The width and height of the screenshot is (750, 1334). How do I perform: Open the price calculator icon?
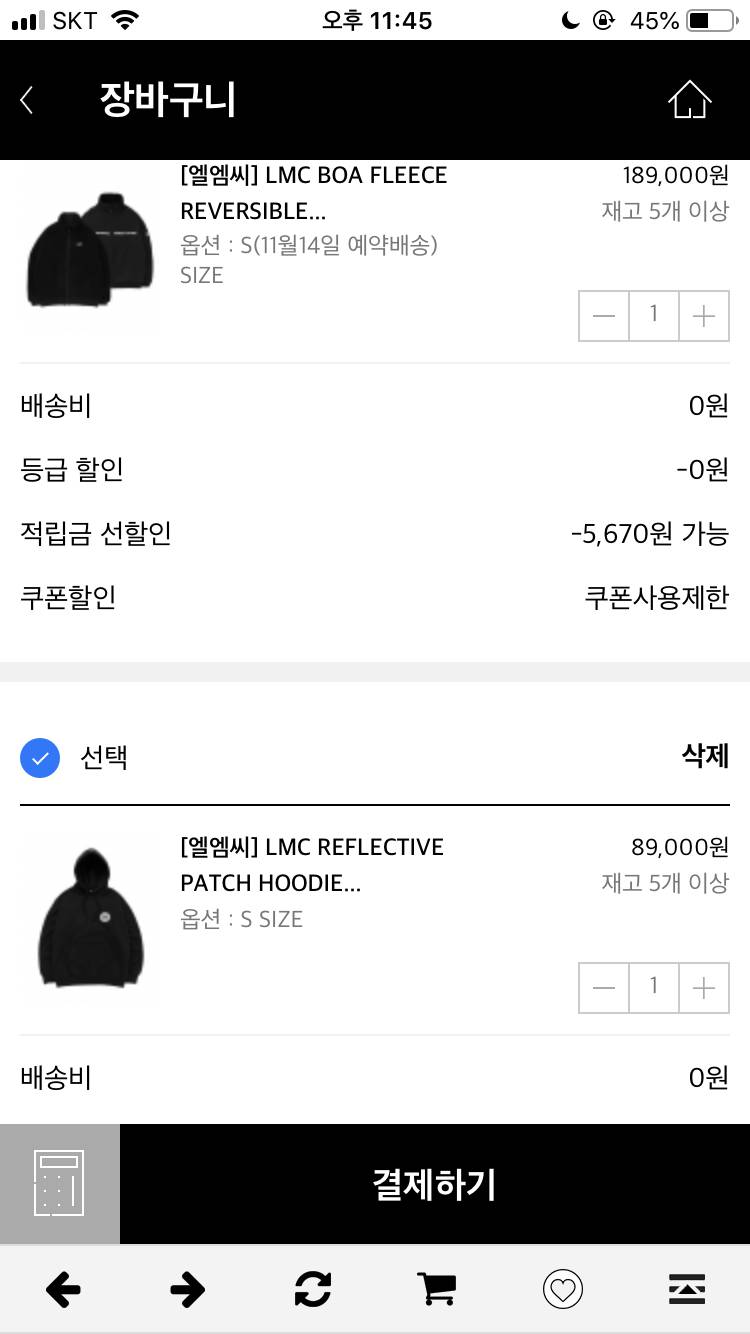59,1184
